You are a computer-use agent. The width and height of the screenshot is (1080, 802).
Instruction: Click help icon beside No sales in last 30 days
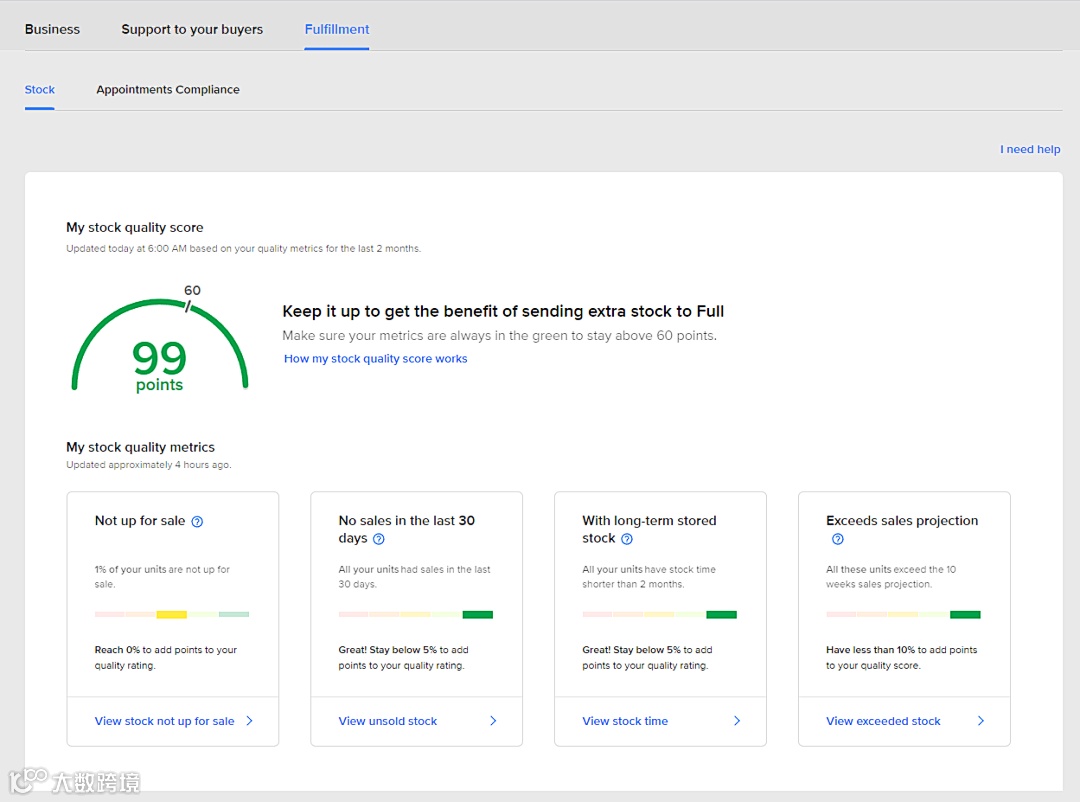[379, 539]
